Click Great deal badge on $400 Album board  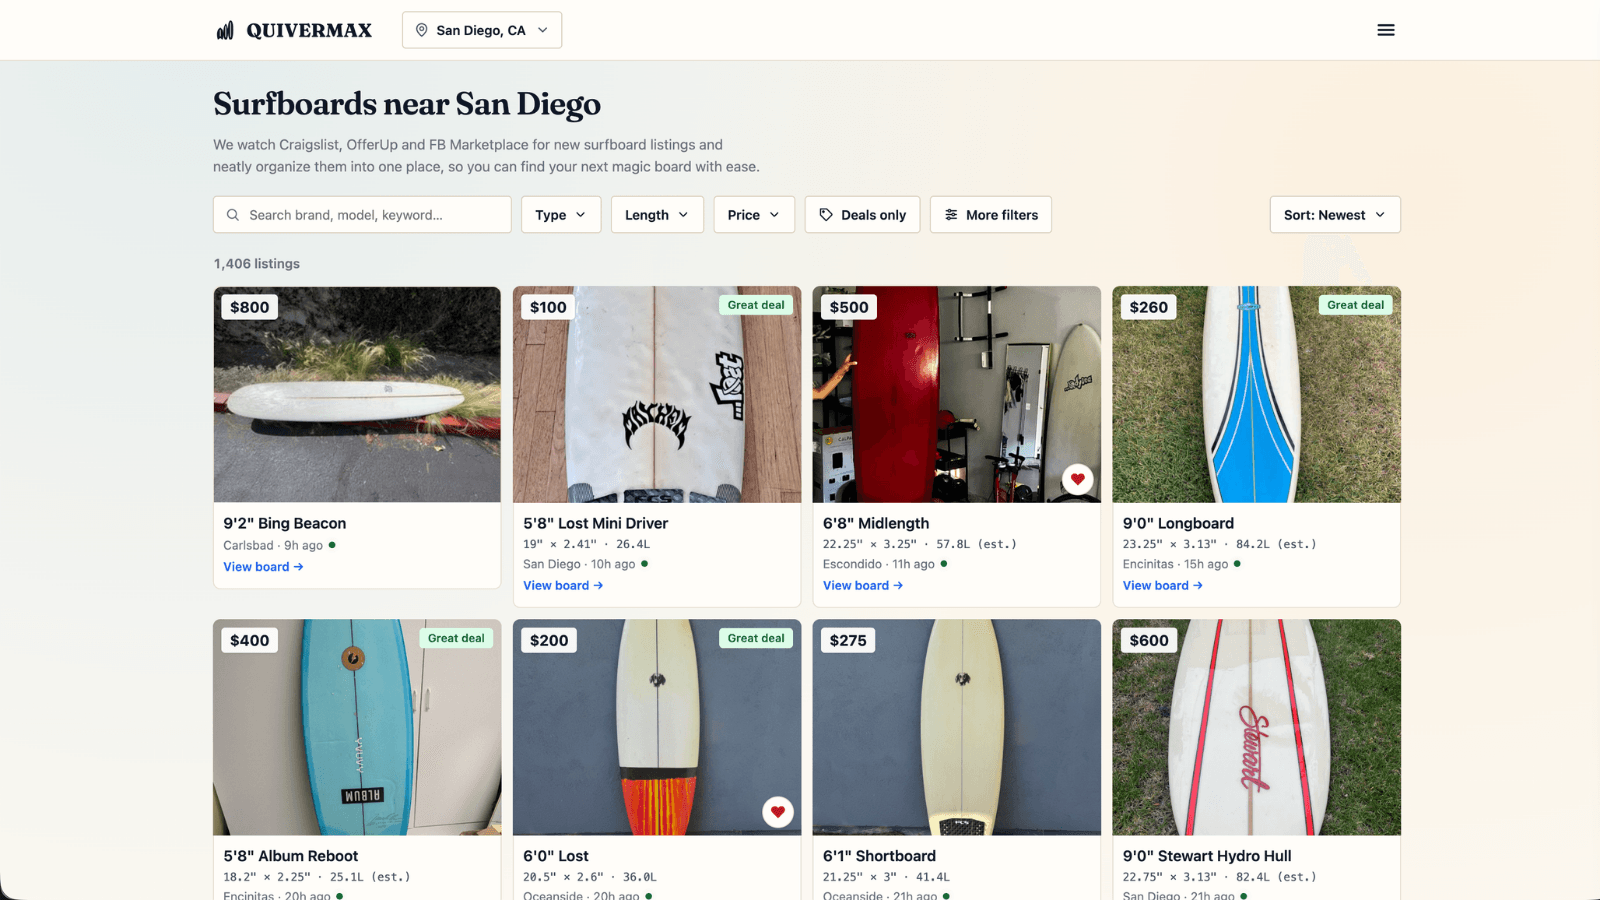(456, 638)
